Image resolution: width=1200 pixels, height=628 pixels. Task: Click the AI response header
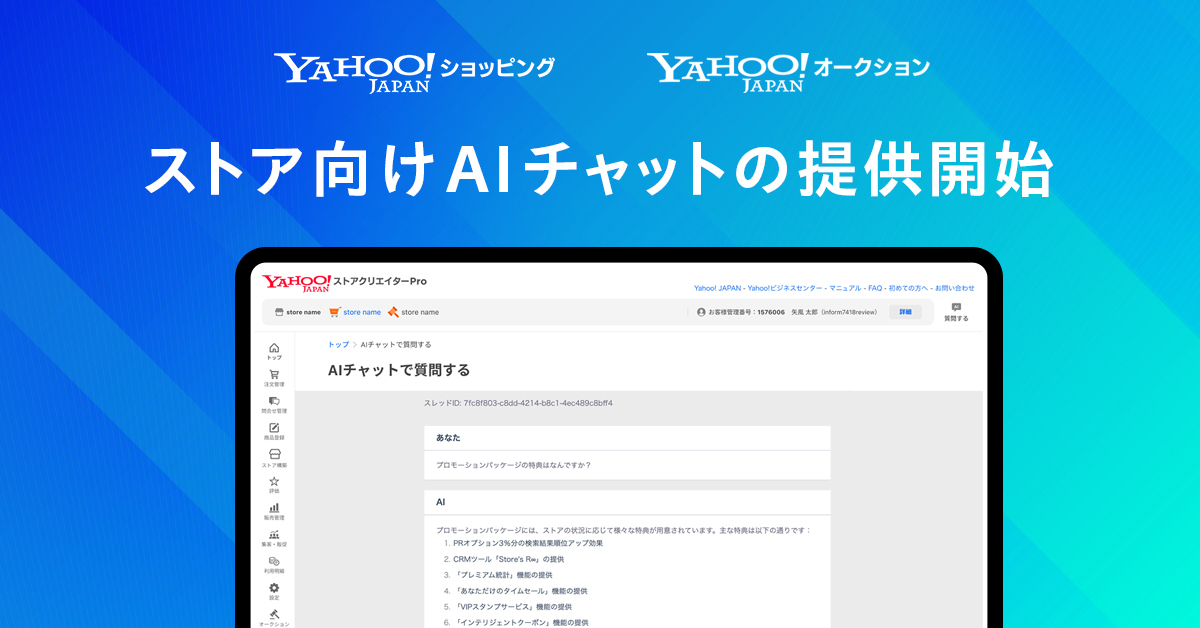pyautogui.click(x=627, y=502)
